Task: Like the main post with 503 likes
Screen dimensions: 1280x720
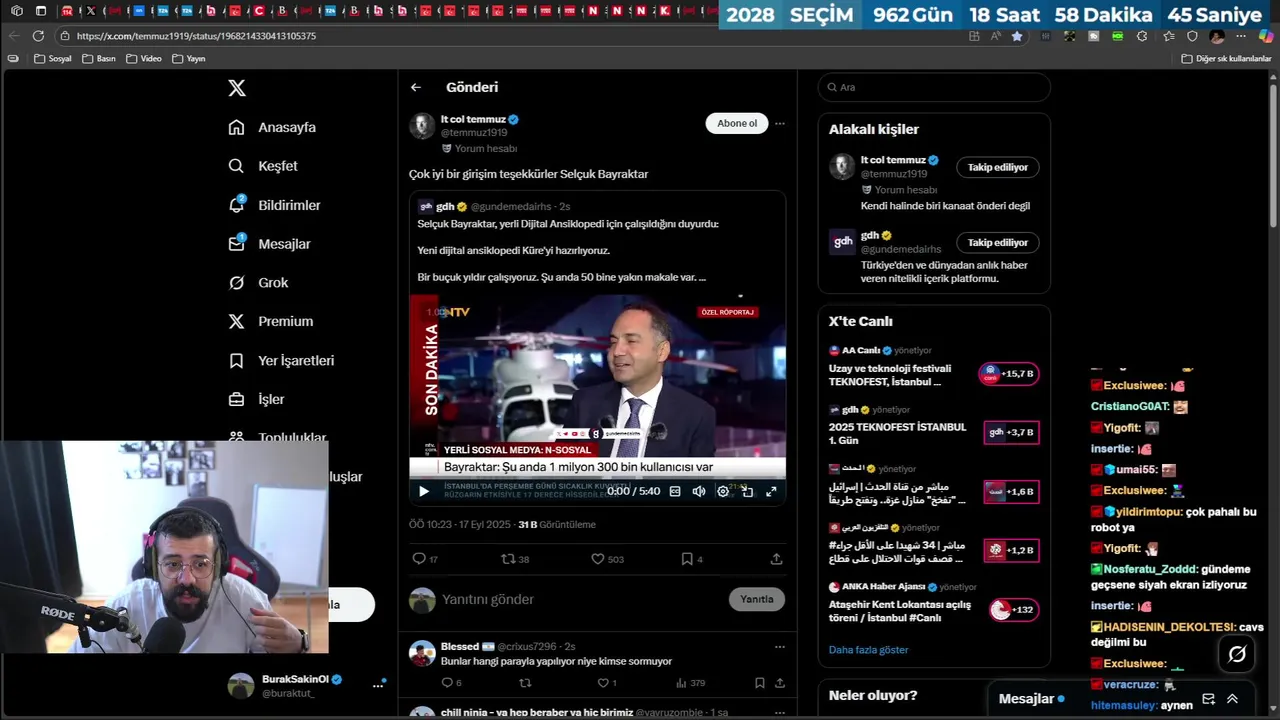Action: pos(607,559)
